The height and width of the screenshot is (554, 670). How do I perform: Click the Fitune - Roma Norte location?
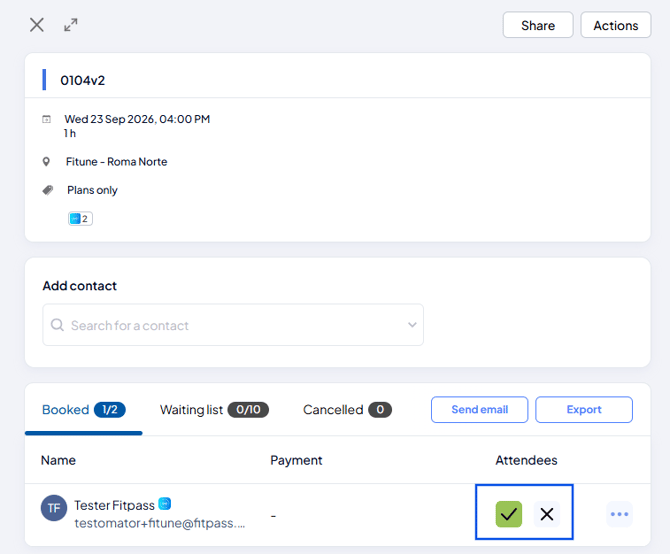(x=116, y=162)
